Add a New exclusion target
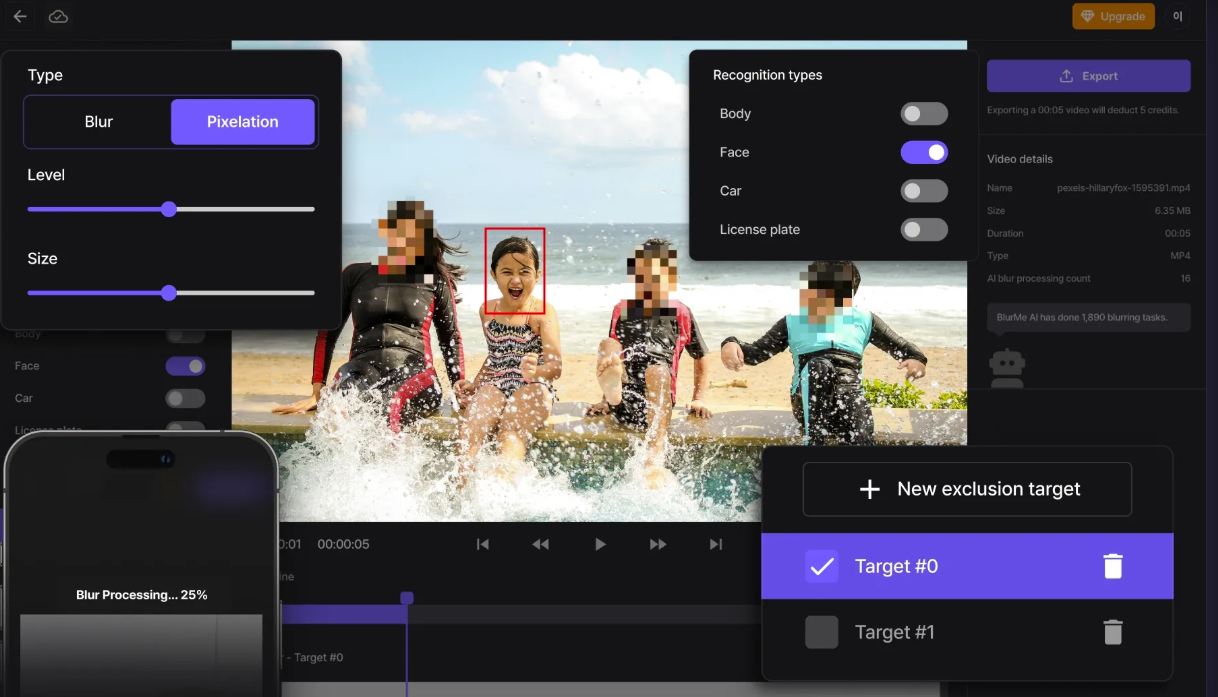 967,489
